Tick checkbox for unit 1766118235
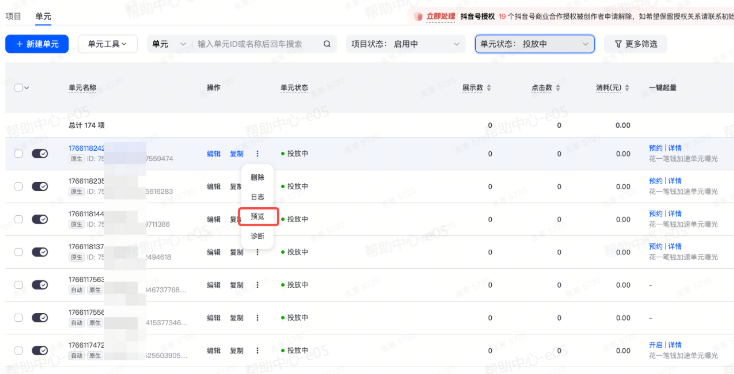734x374 pixels. pos(18,186)
